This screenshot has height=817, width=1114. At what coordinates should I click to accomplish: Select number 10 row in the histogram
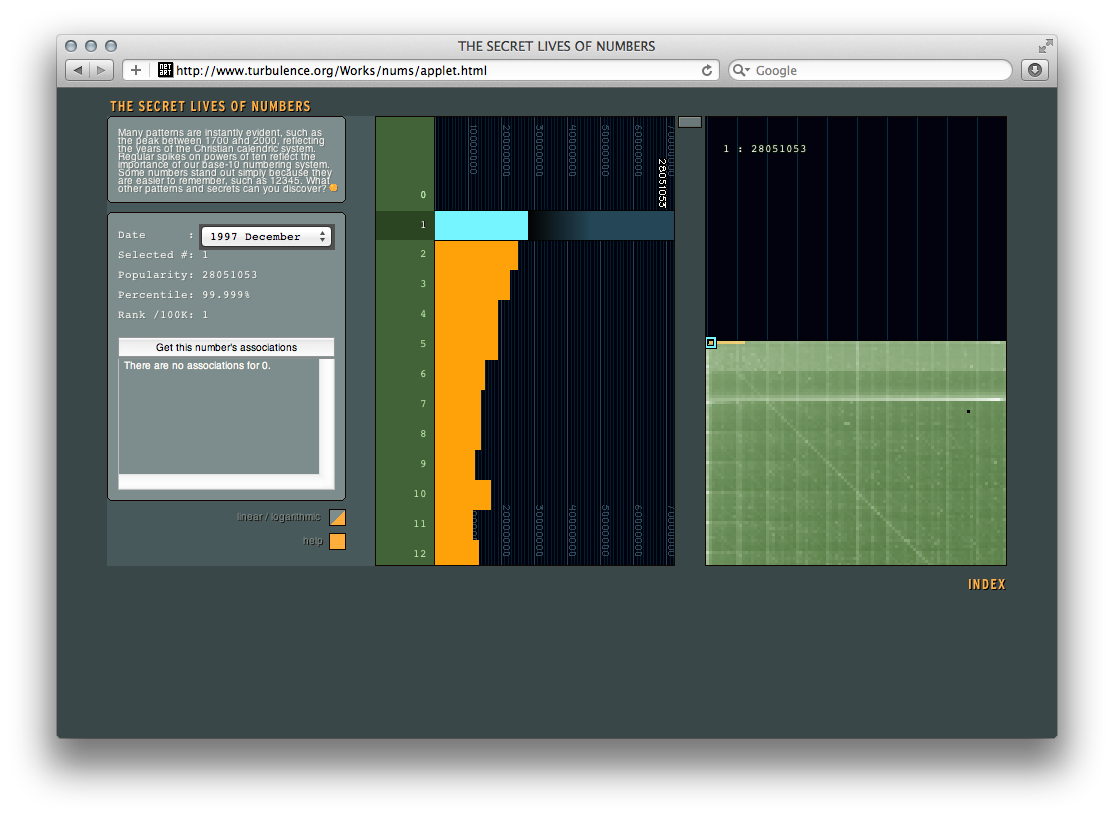[421, 494]
